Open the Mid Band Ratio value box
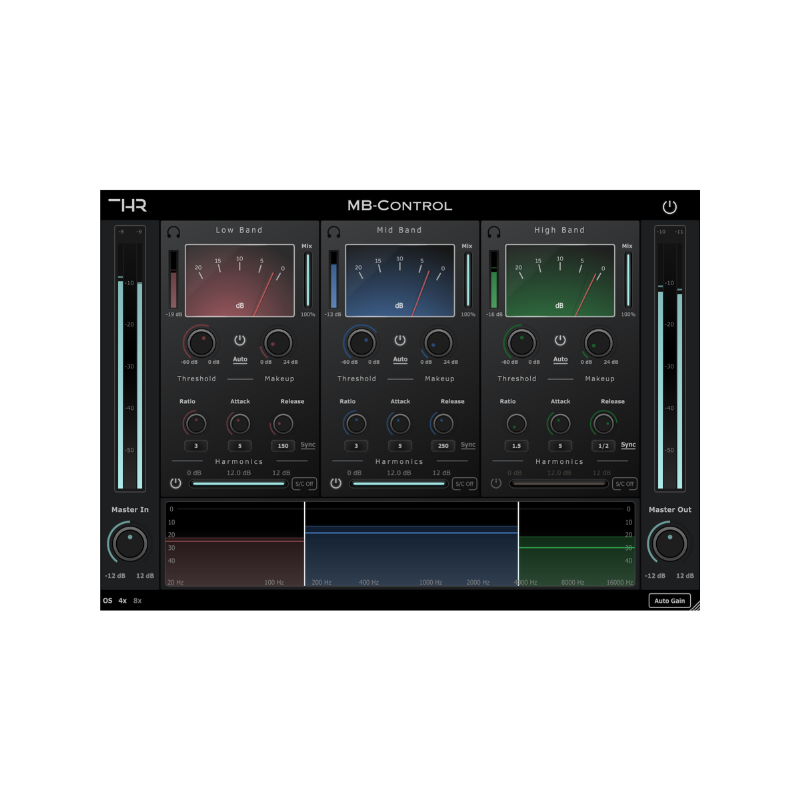Image resolution: width=800 pixels, height=800 pixels. [358, 445]
